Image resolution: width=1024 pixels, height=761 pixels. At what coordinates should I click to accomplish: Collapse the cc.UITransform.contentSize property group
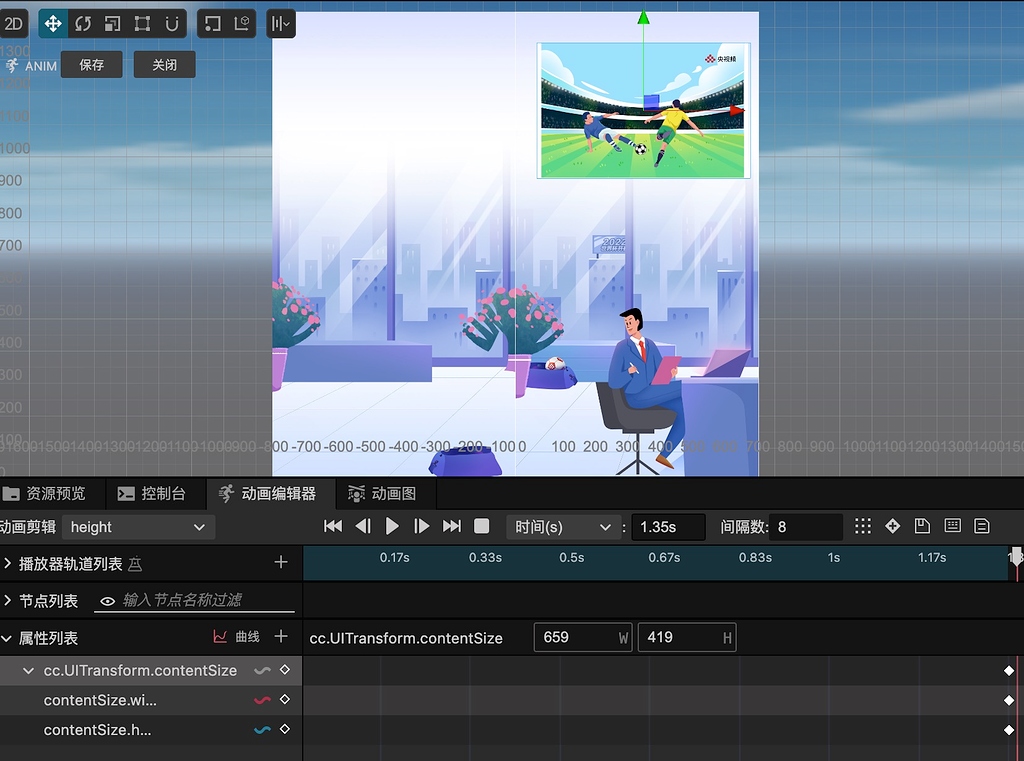pos(27,670)
